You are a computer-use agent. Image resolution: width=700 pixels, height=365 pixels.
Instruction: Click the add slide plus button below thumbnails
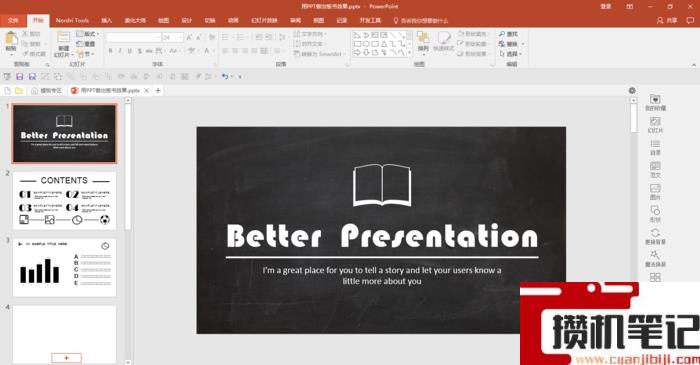(67, 358)
